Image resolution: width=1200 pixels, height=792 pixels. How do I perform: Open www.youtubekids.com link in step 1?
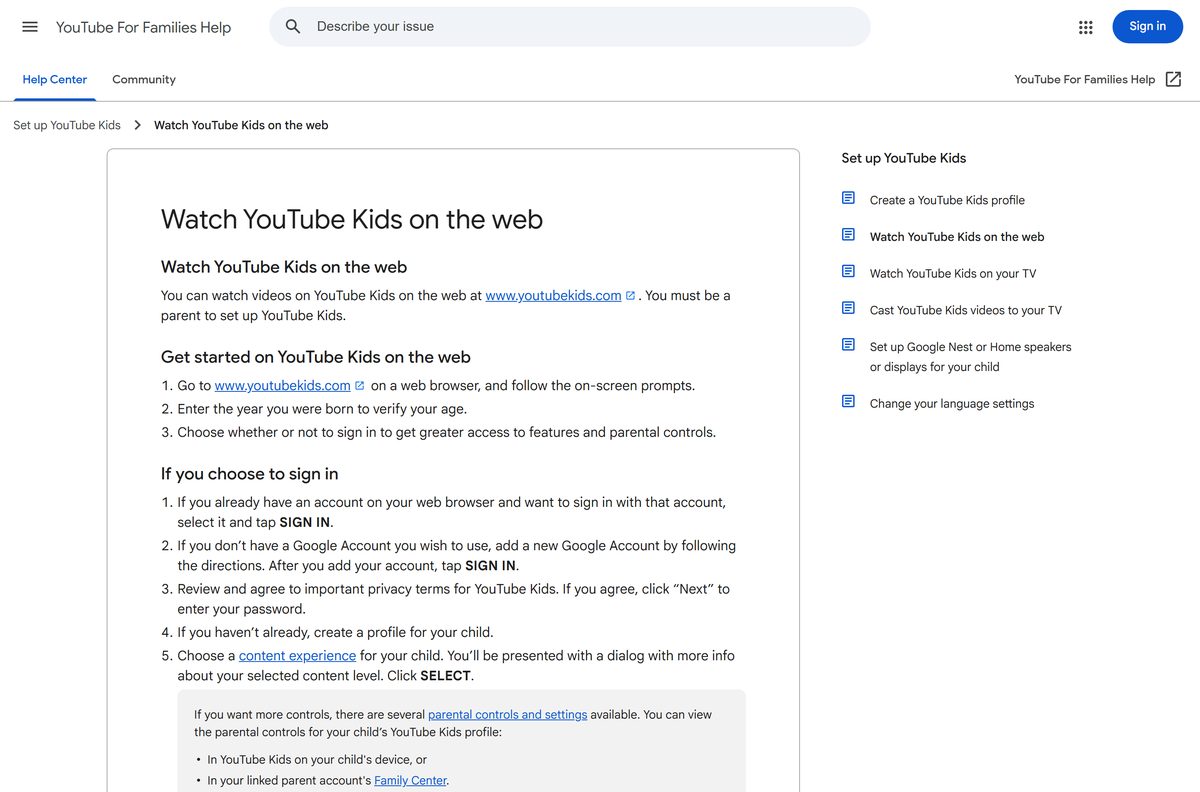(282, 386)
